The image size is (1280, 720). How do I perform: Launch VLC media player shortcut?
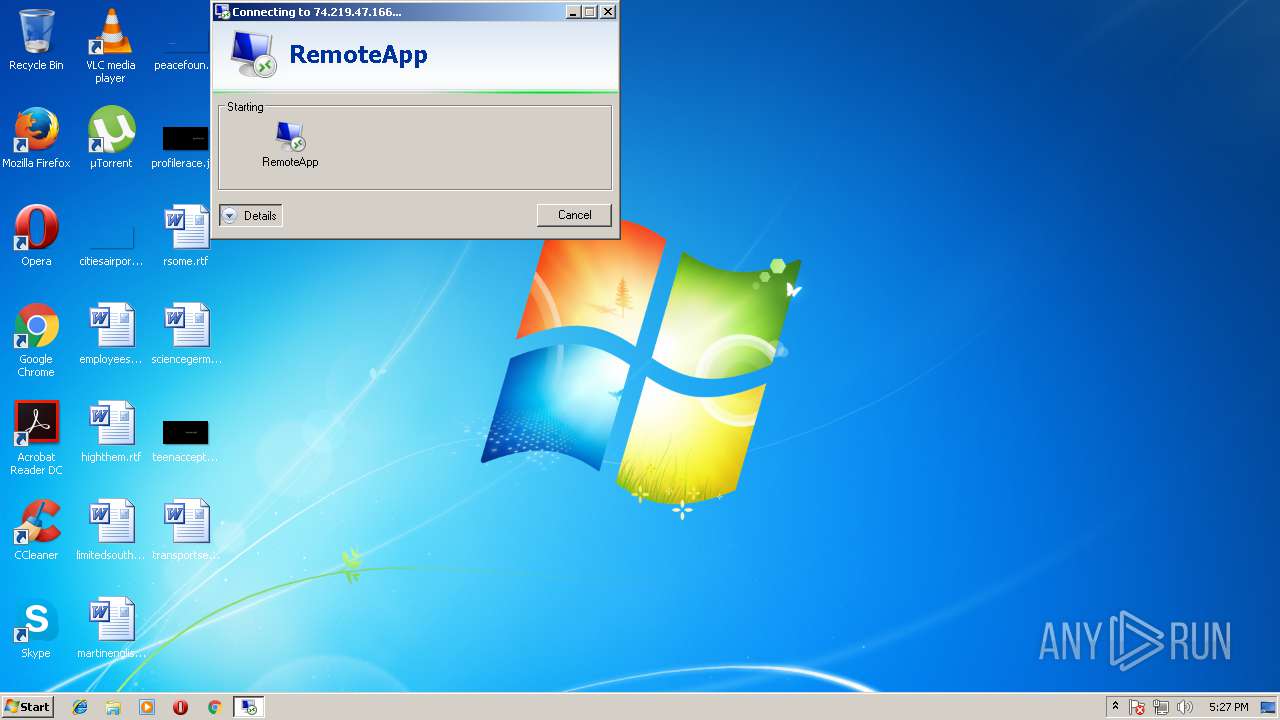click(x=110, y=46)
